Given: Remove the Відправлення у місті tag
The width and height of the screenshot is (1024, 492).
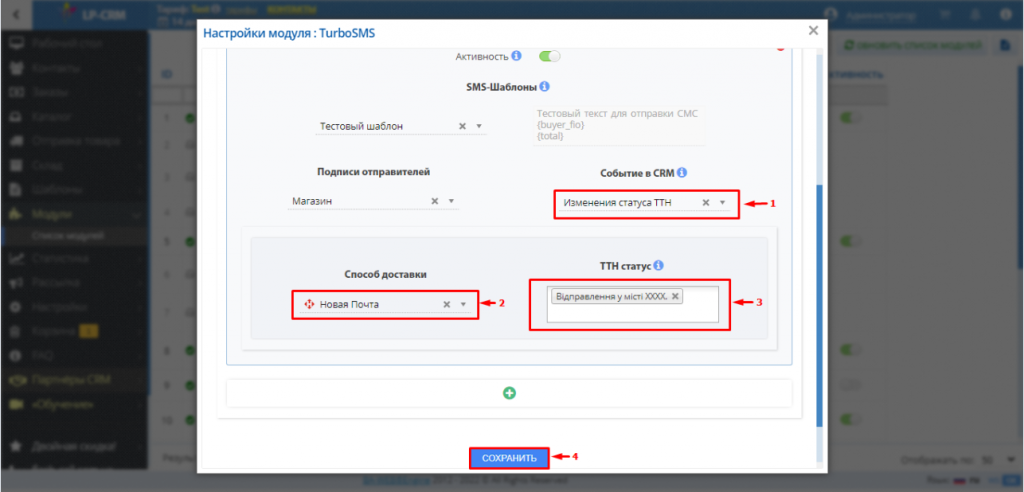Looking at the screenshot, I should coord(675,296).
